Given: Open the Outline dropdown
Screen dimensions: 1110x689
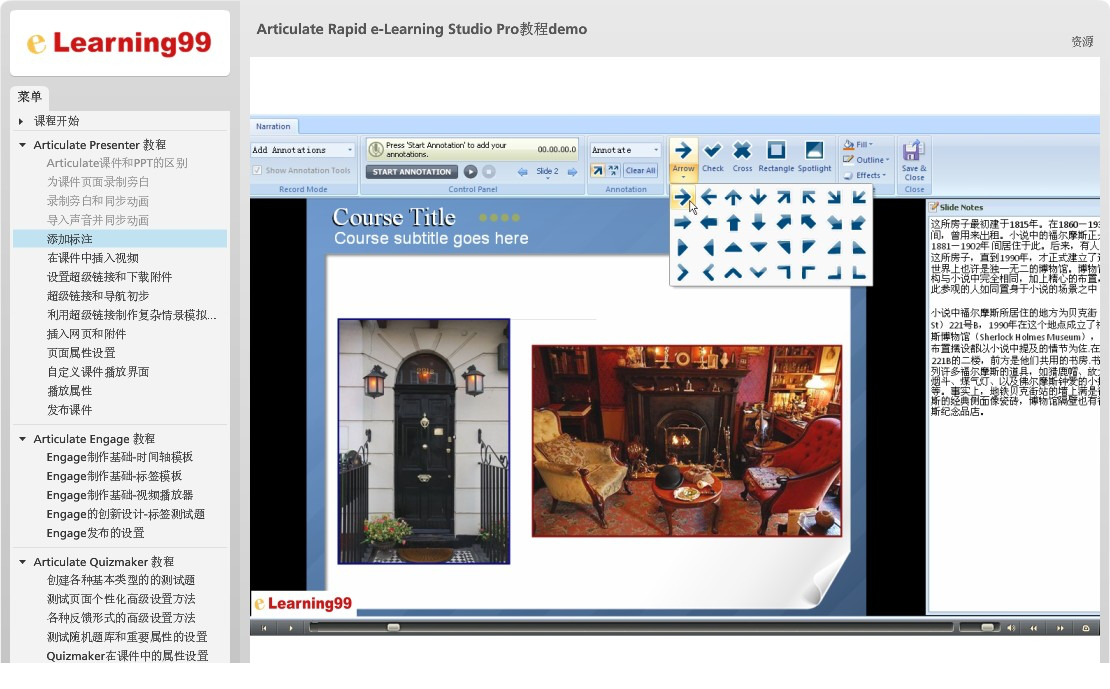Looking at the screenshot, I should pyautogui.click(x=866, y=160).
